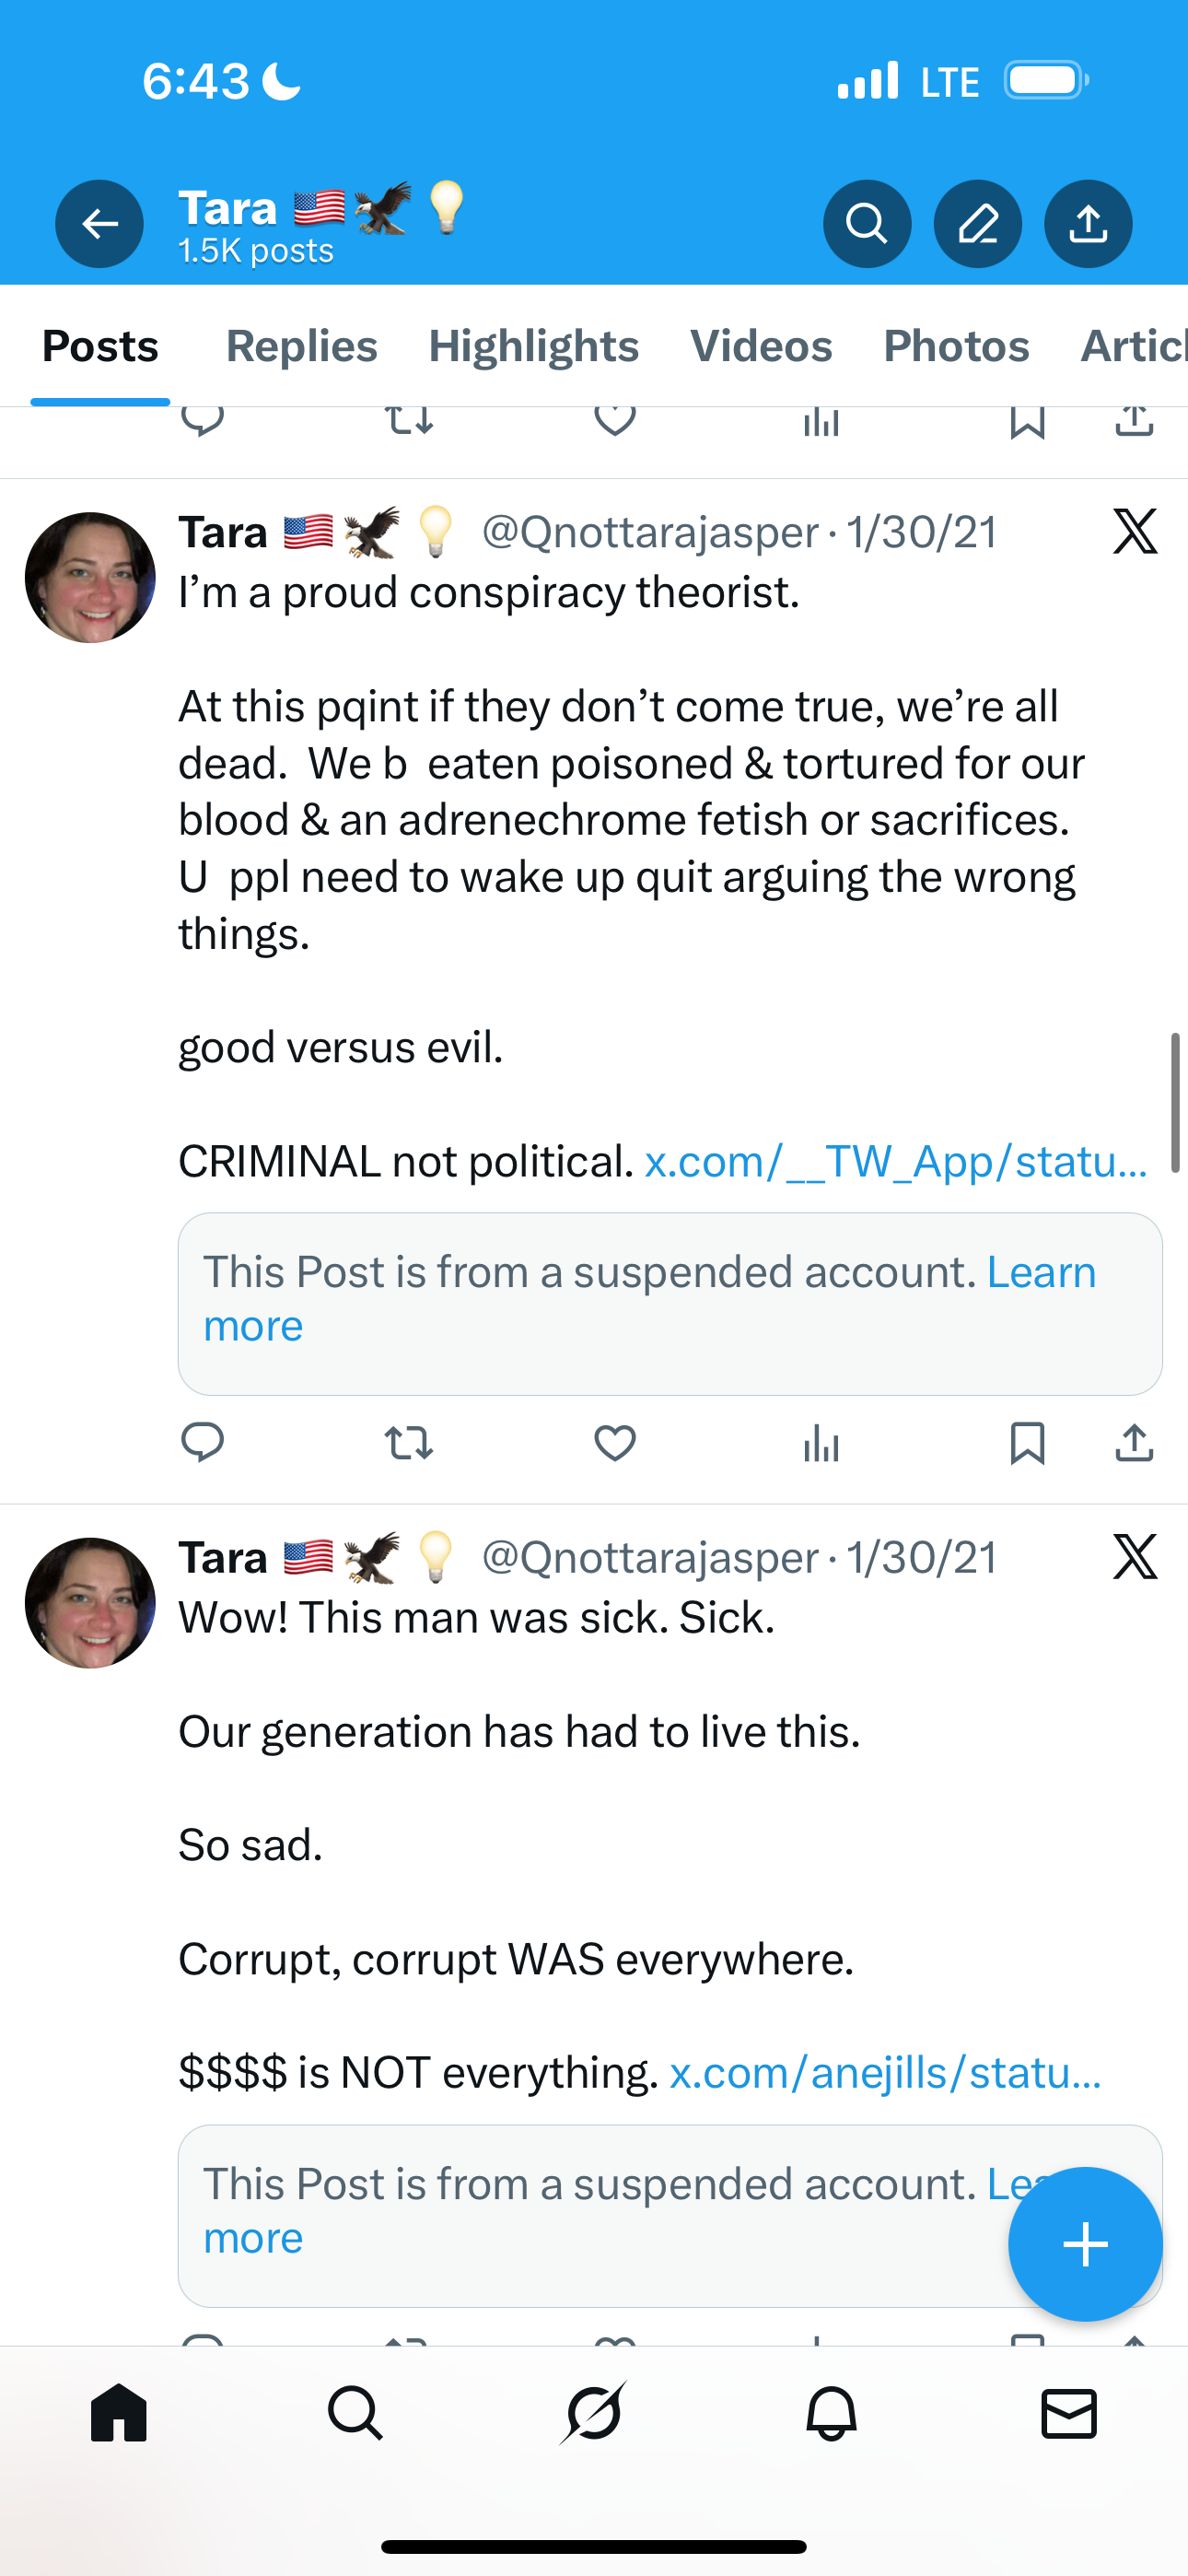The width and height of the screenshot is (1188, 2576).
Task: Open notifications bell in bottom bar
Action: click(831, 2414)
